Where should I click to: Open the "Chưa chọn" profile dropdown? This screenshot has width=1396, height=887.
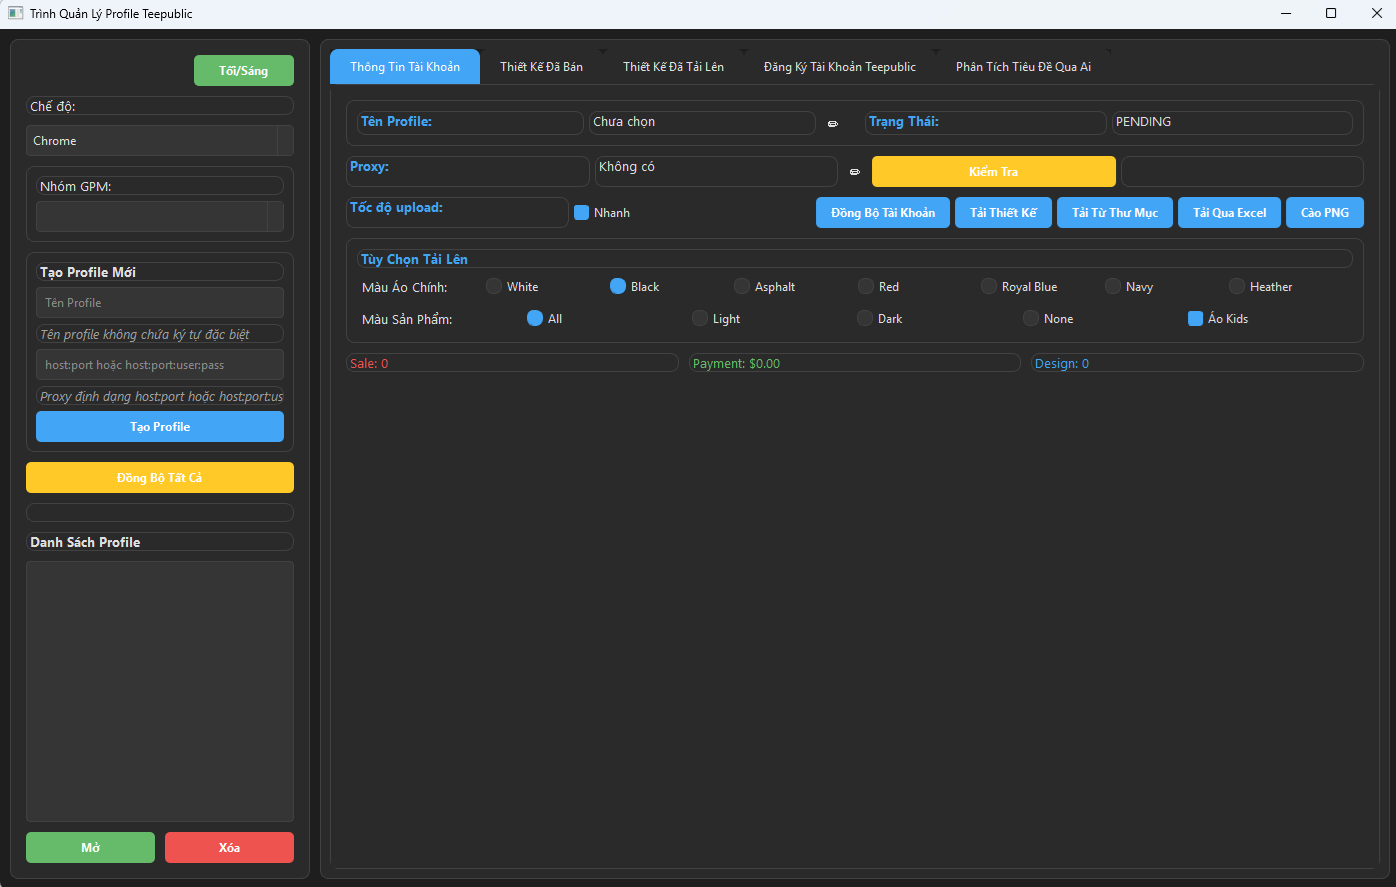coord(702,122)
